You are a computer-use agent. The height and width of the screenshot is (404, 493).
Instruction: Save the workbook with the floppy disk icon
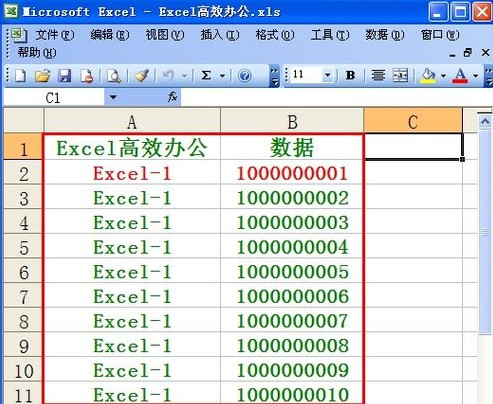point(64,76)
